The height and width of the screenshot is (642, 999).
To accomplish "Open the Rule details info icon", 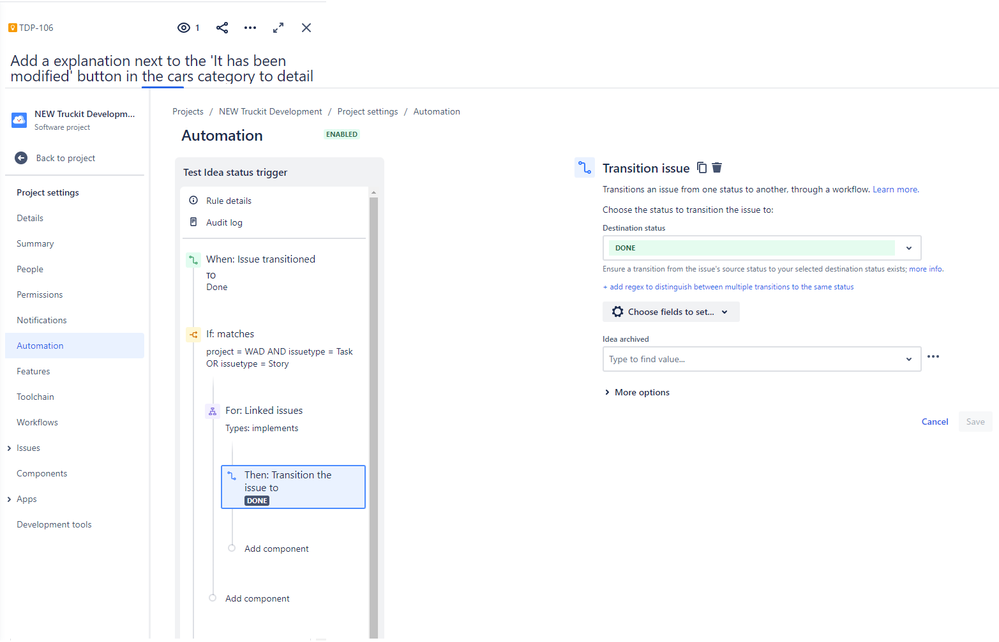I will click(194, 201).
